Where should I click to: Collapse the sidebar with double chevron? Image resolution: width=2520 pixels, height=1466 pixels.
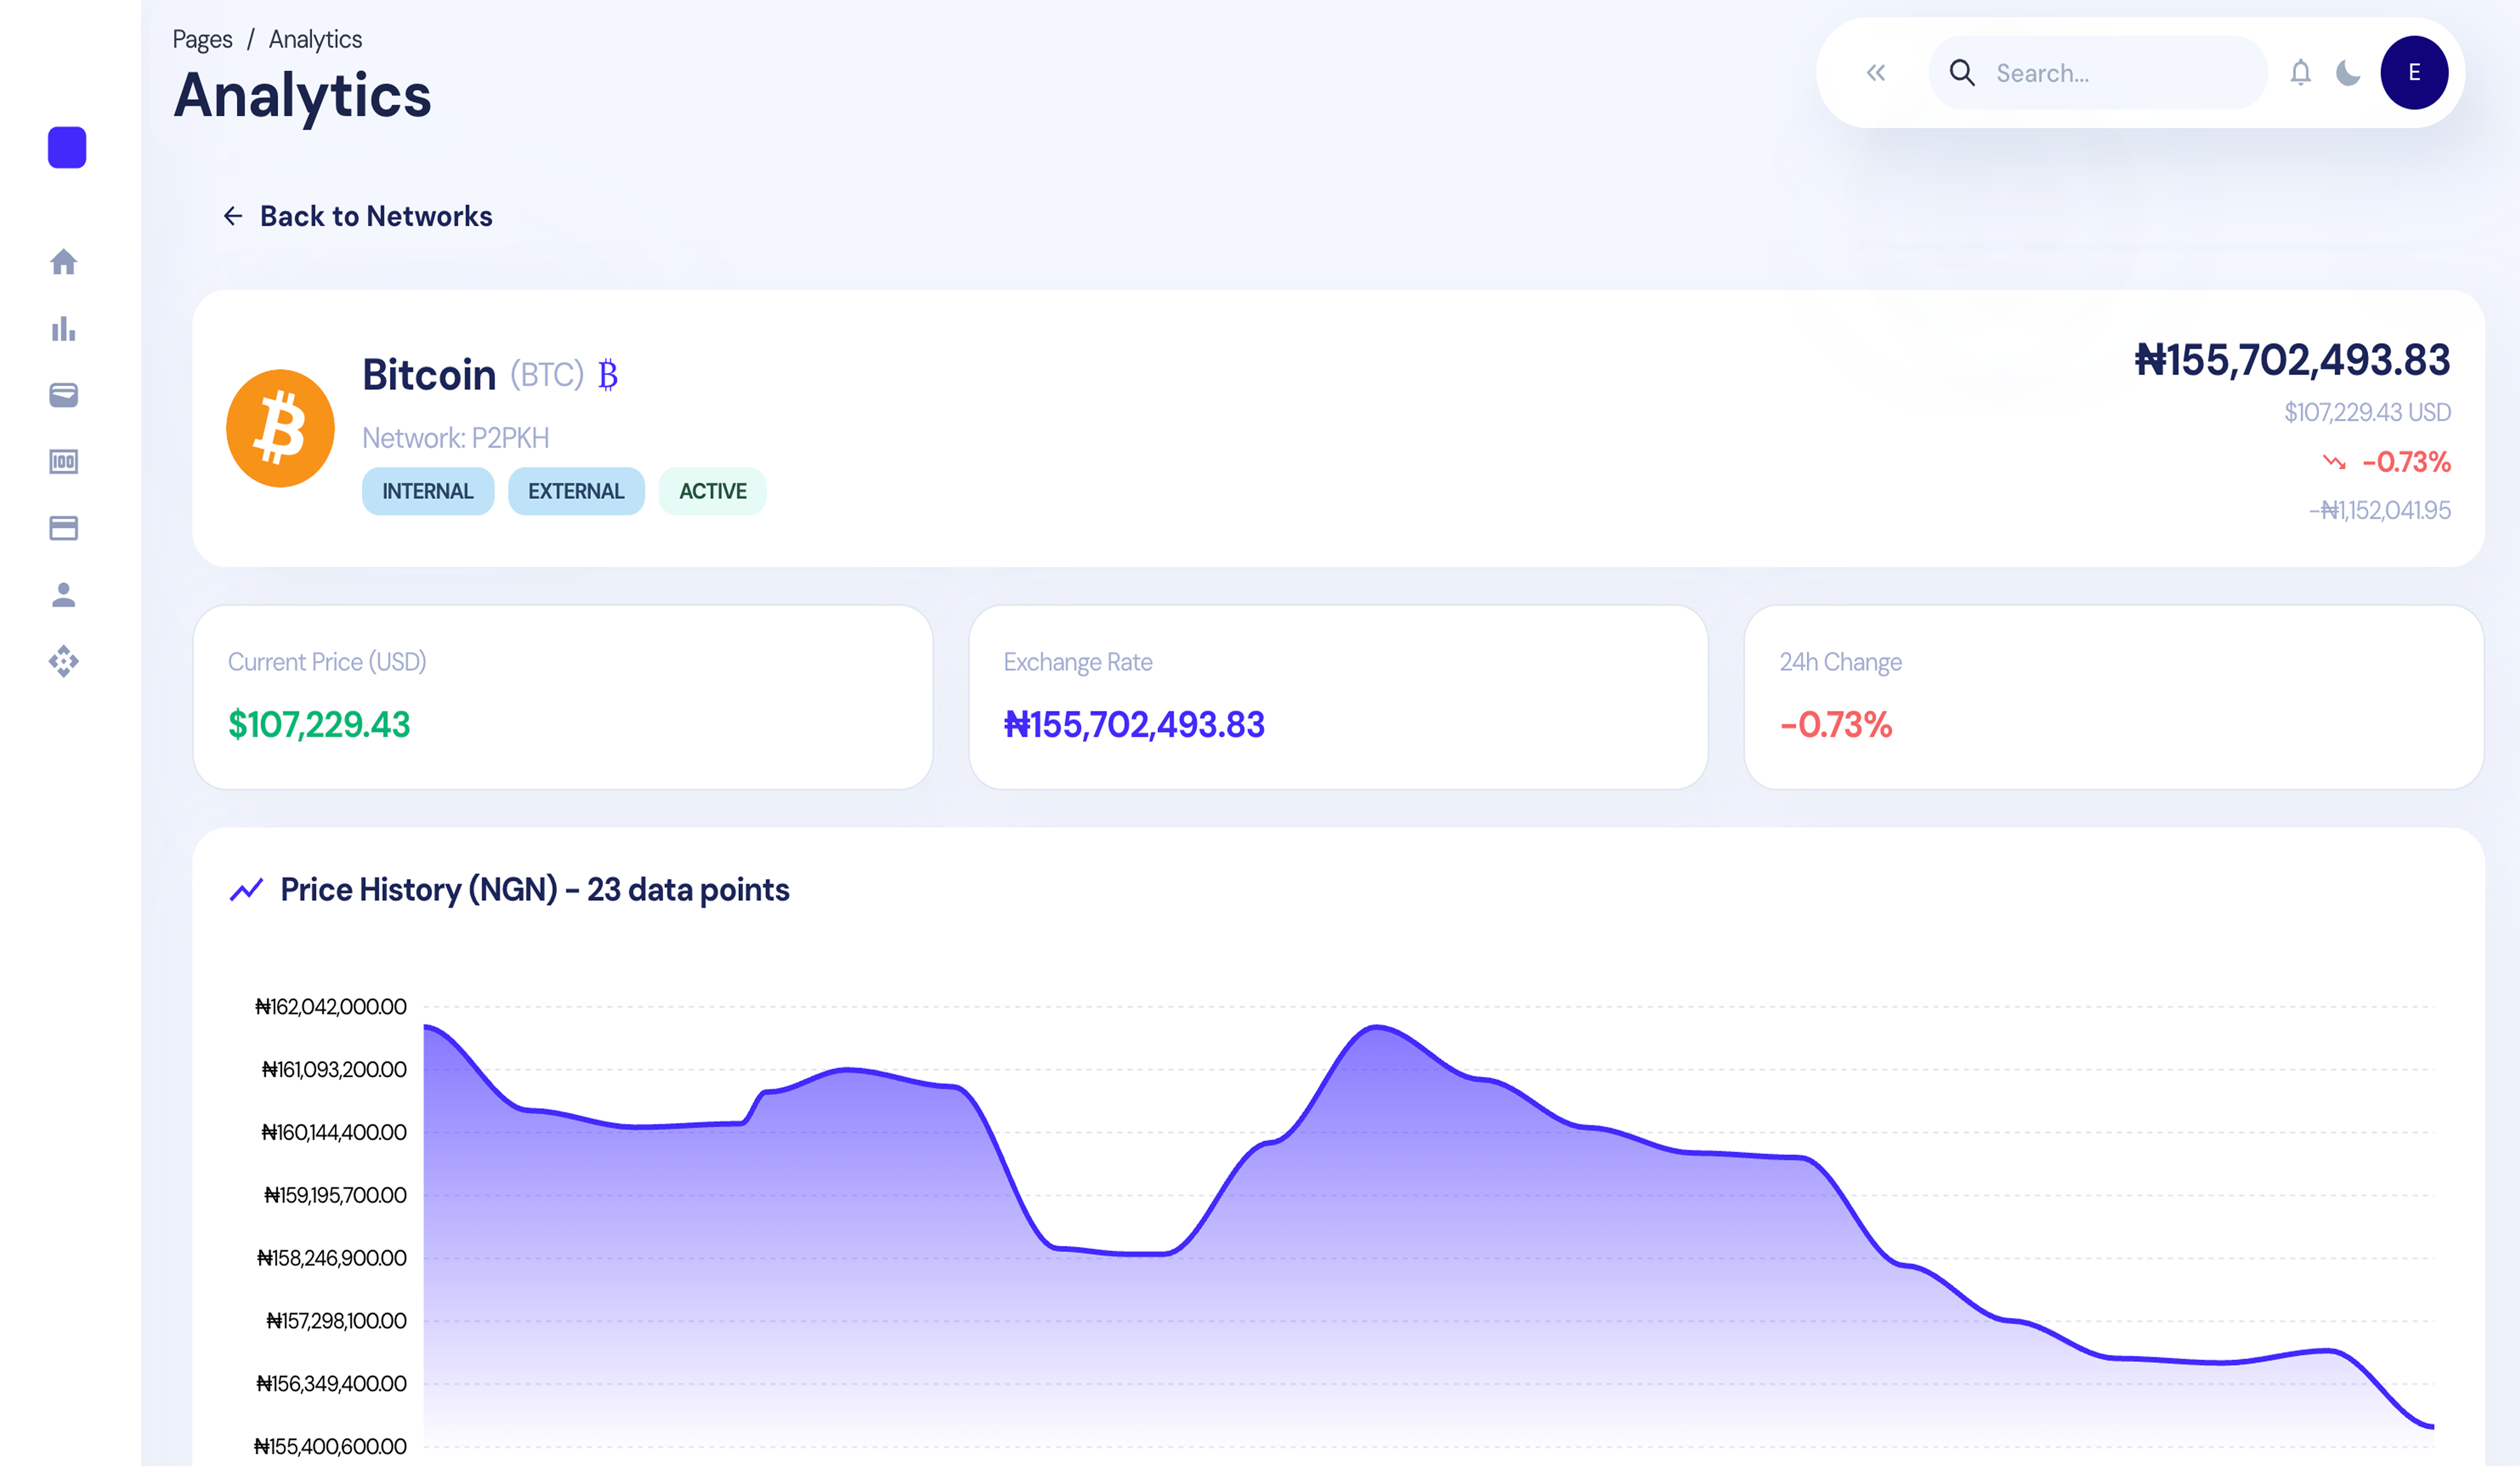(1876, 73)
